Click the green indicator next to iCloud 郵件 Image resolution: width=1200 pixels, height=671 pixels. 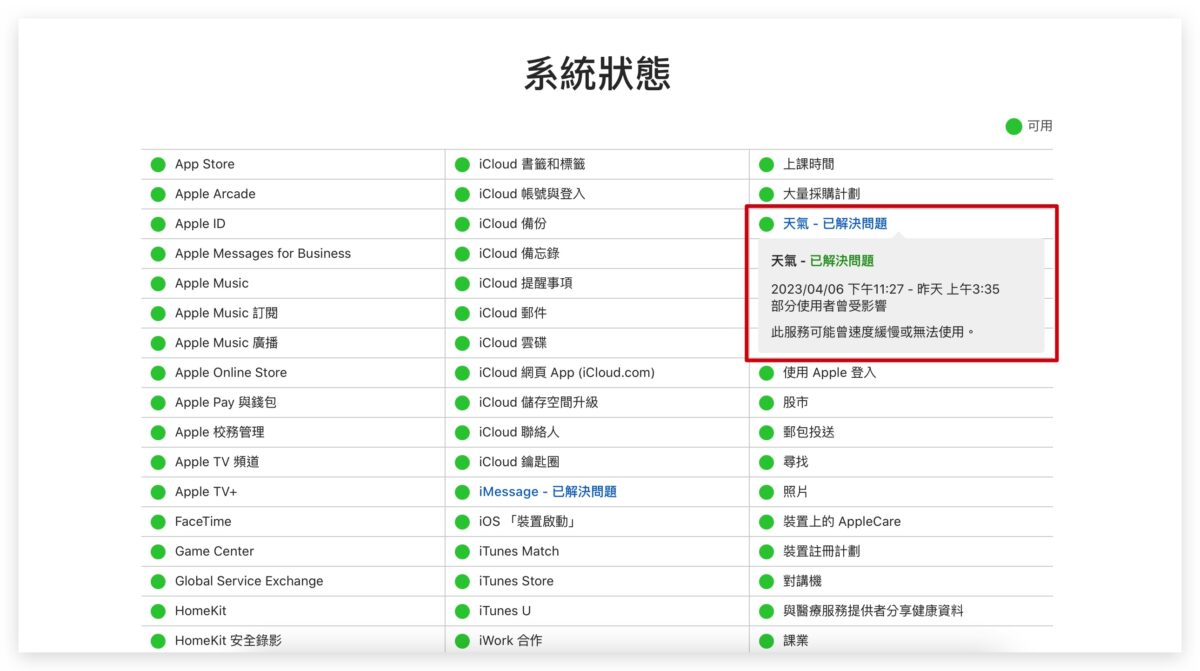[x=462, y=313]
